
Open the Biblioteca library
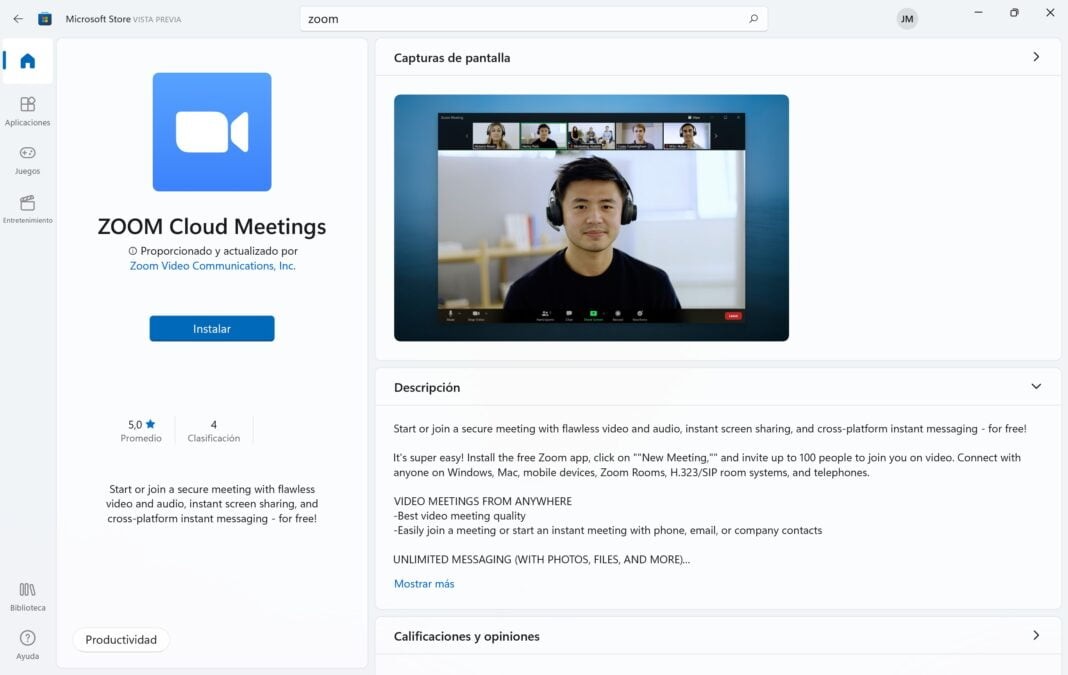pyautogui.click(x=27, y=597)
